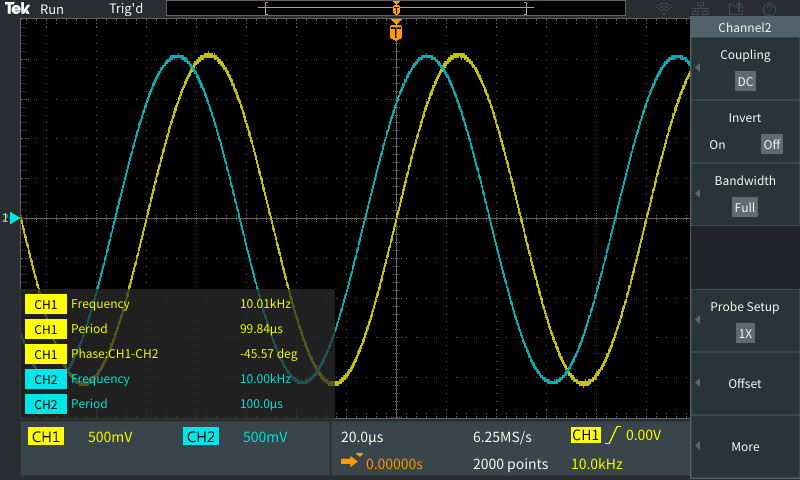Click the Wi-Fi status icon
The width and height of the screenshot is (800, 480).
664,9
